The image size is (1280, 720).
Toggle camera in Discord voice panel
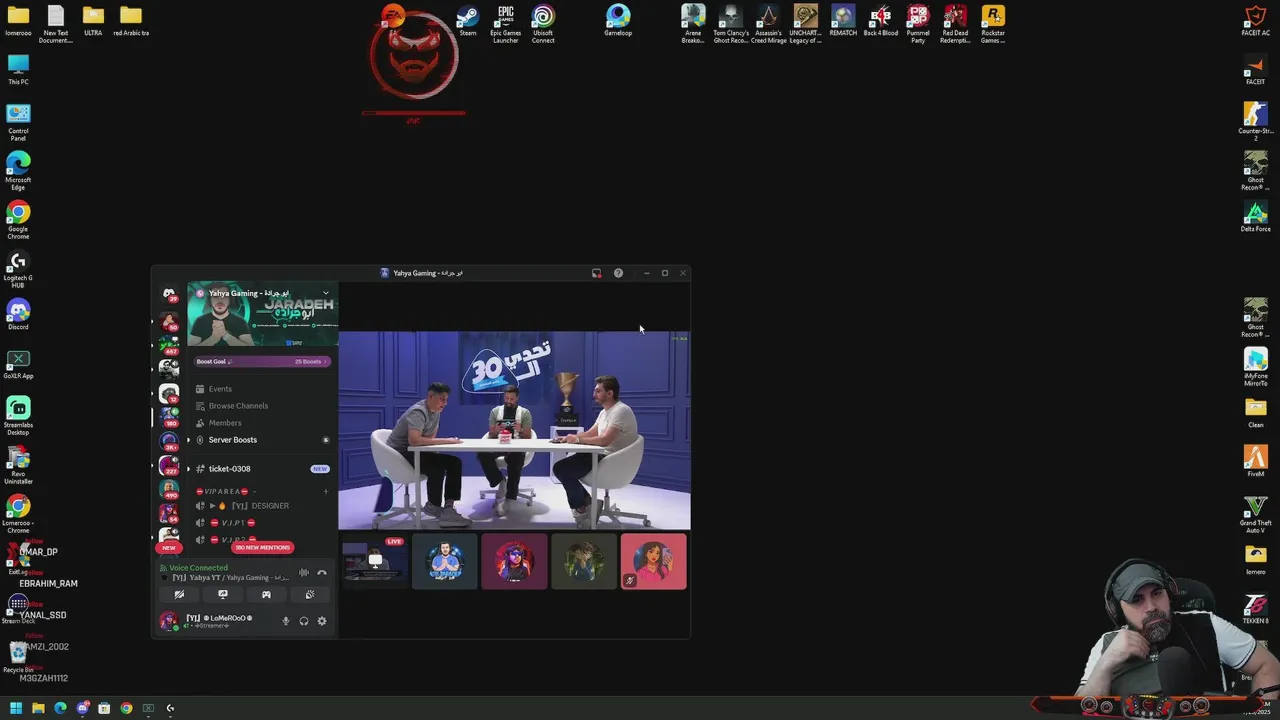(179, 594)
